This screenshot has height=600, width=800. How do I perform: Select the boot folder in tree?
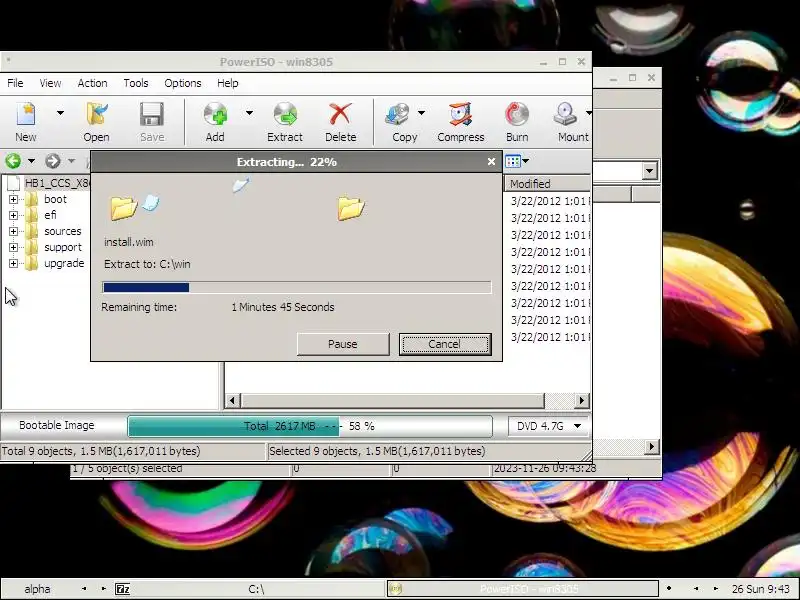click(55, 199)
